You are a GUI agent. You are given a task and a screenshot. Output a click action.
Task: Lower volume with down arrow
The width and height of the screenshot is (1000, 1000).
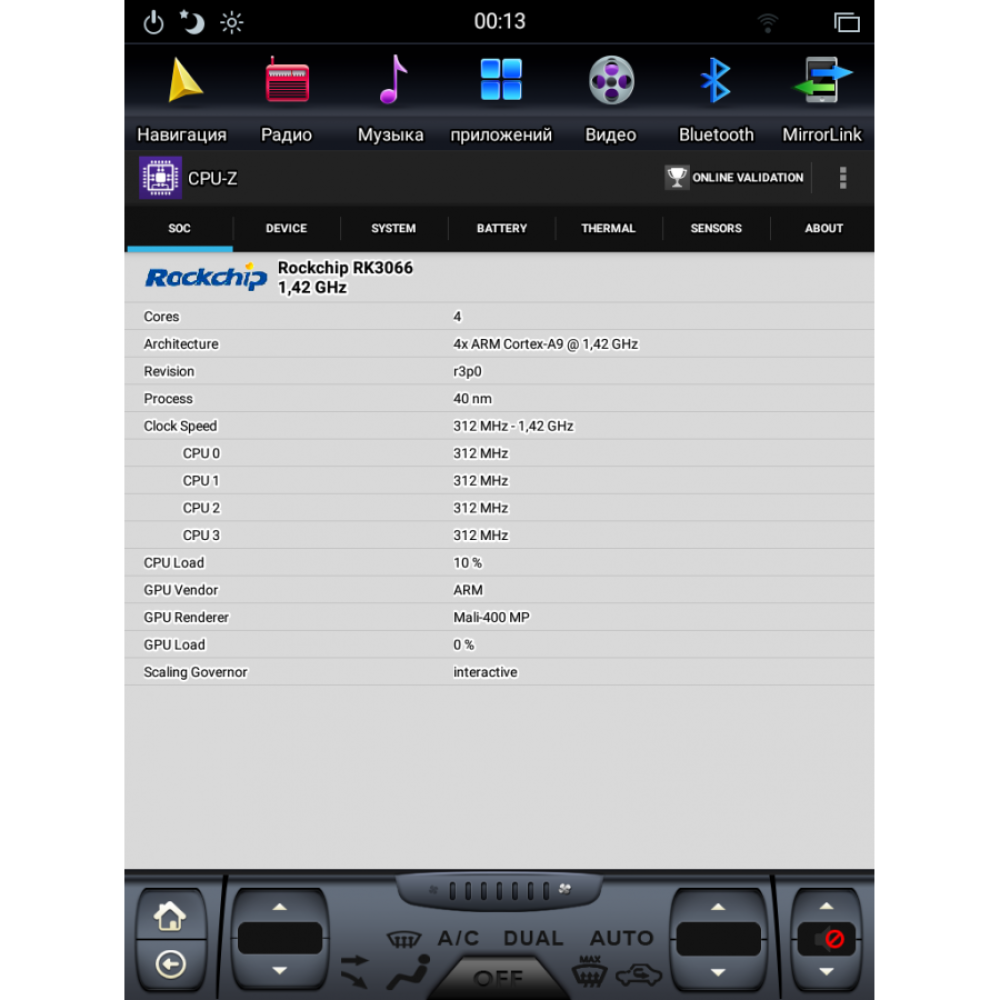827,972
